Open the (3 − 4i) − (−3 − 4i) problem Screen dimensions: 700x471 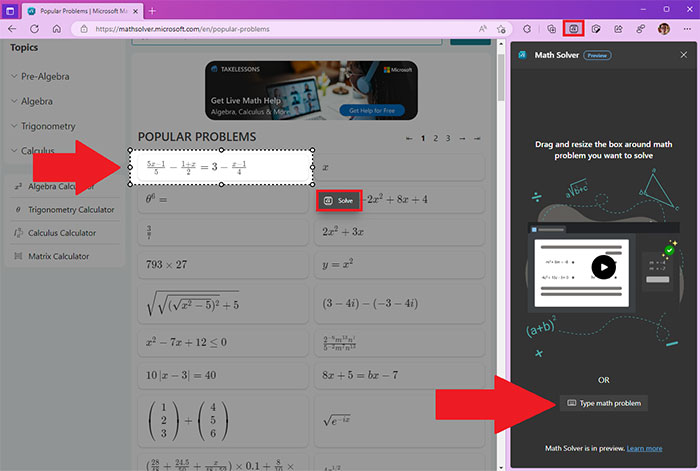click(x=399, y=304)
